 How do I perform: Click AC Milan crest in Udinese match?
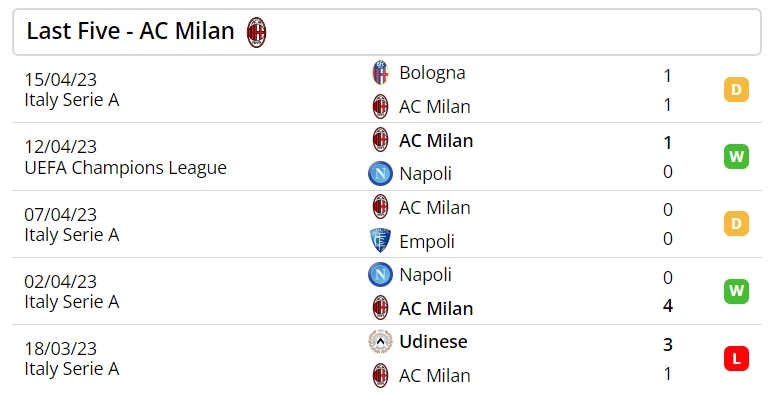tap(380, 375)
